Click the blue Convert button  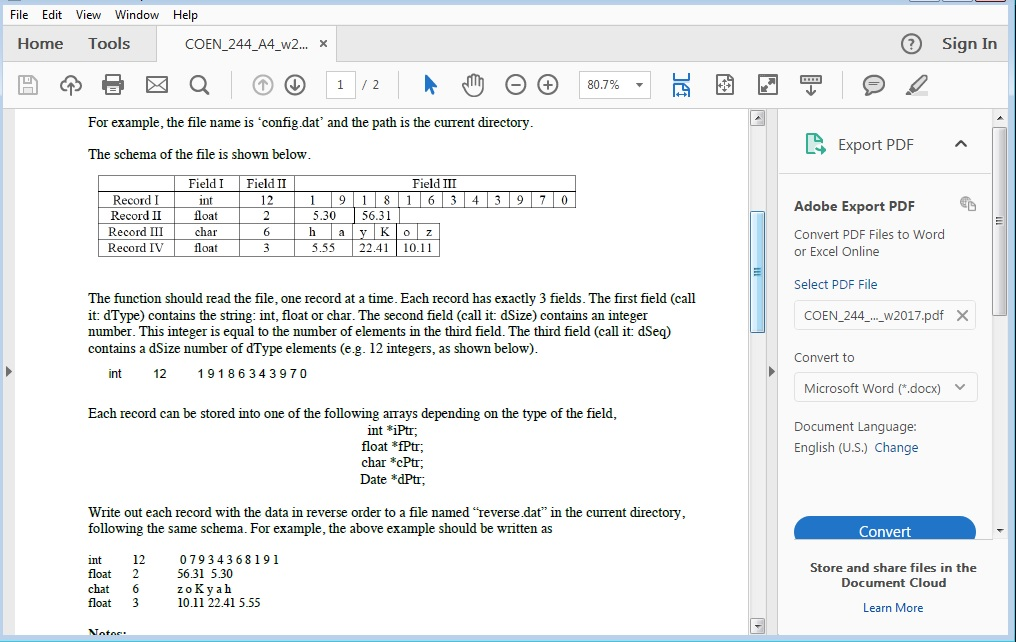point(884,531)
